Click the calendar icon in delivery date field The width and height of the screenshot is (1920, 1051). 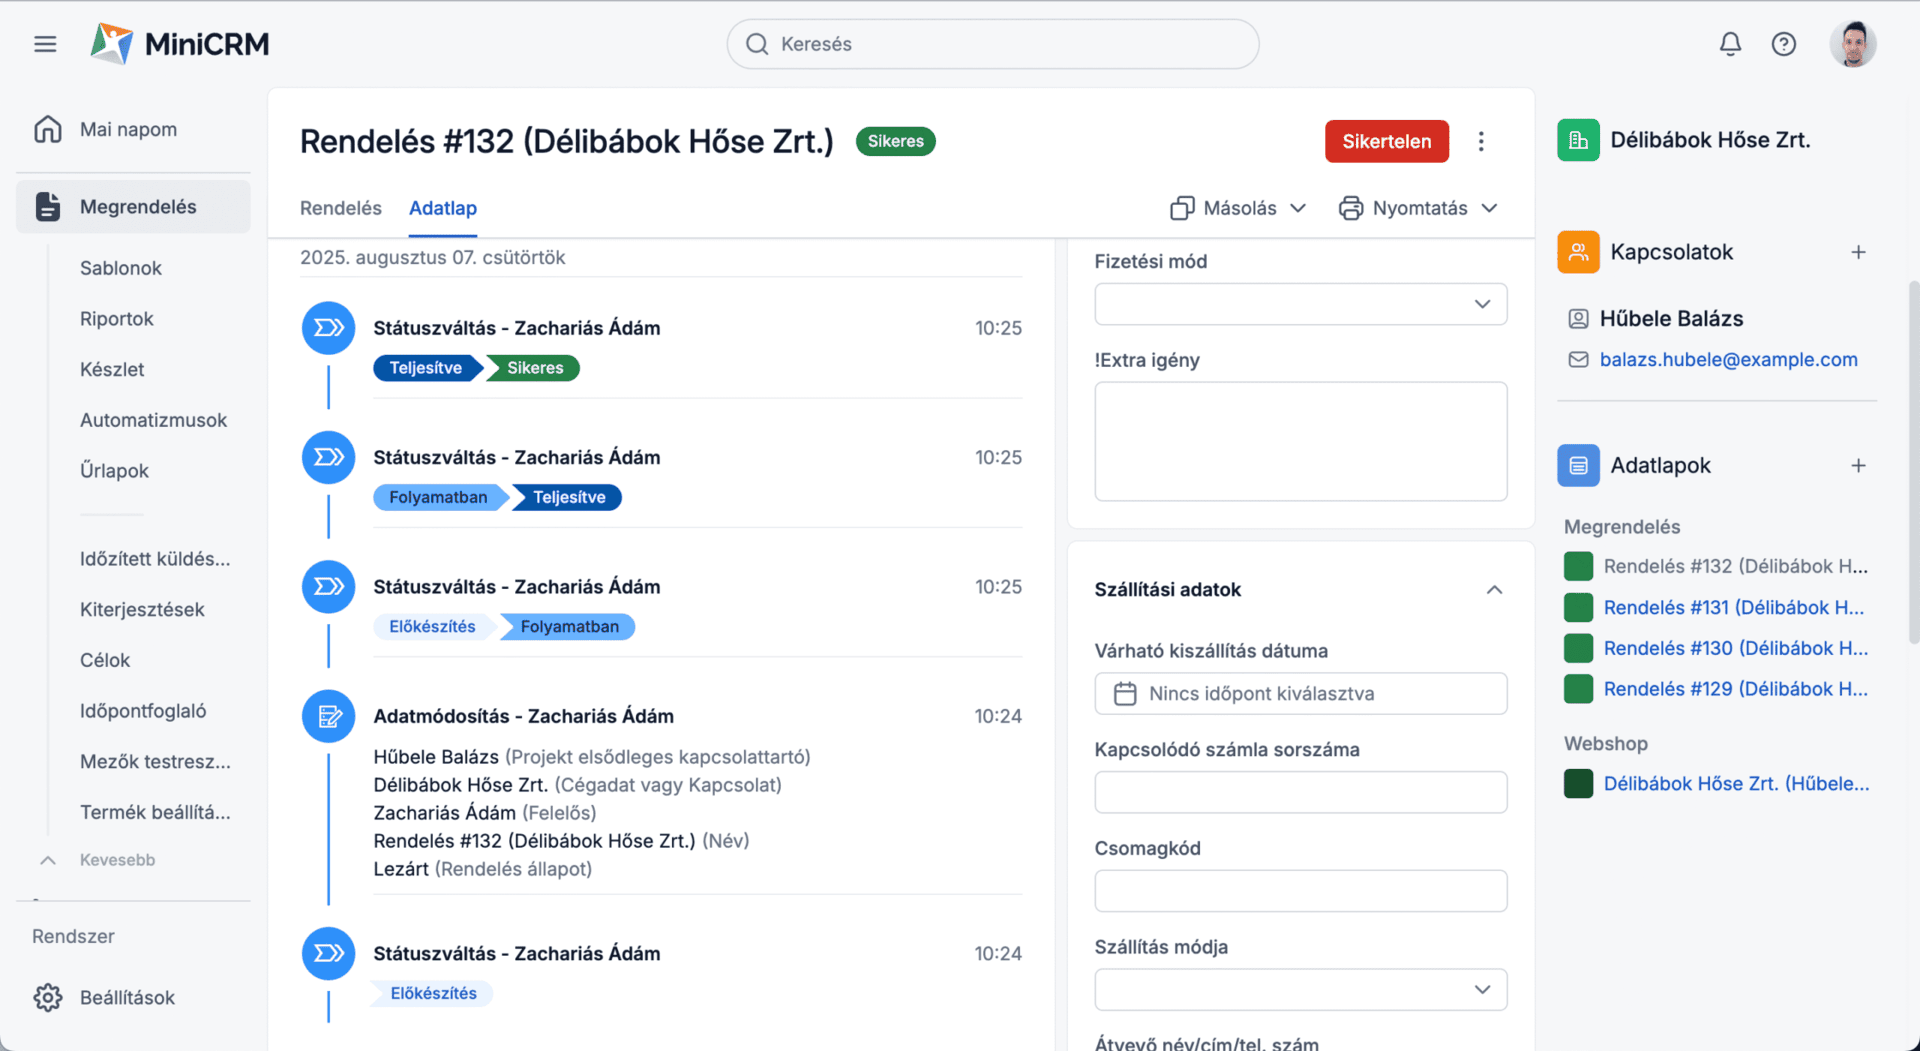click(1125, 693)
